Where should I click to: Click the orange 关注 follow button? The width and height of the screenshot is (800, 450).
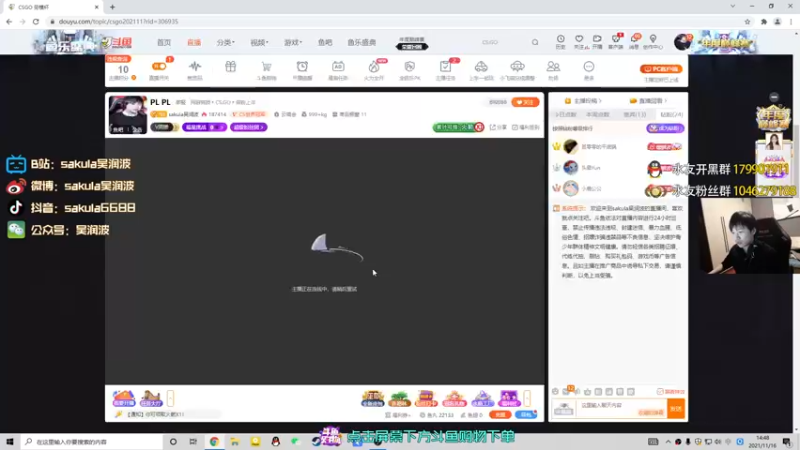click(x=525, y=102)
